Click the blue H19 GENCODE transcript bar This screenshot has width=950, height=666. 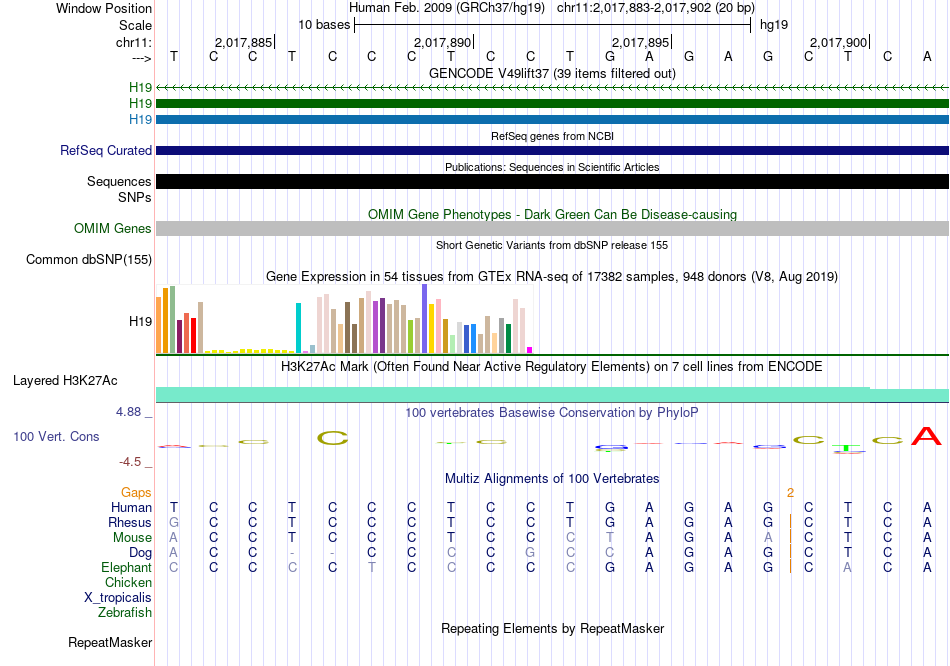(x=552, y=119)
